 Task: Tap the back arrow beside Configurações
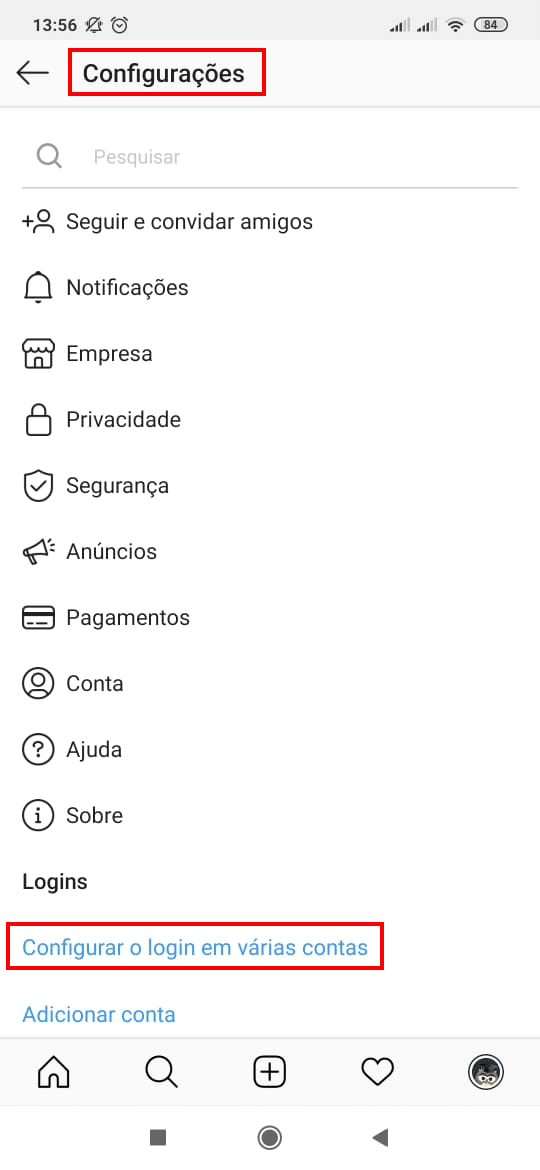coord(32,72)
